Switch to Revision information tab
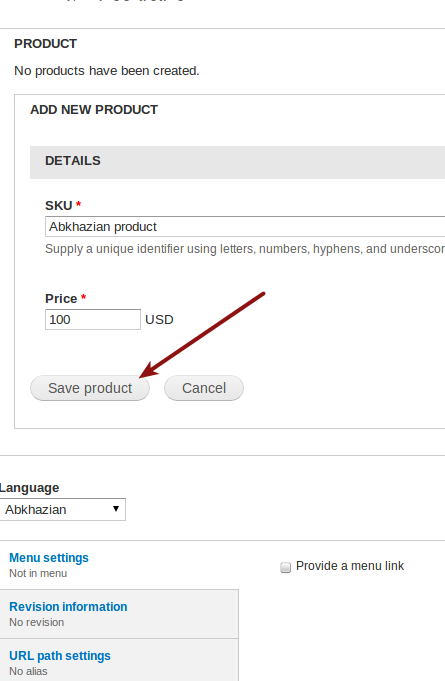The width and height of the screenshot is (445, 681). coord(68,607)
